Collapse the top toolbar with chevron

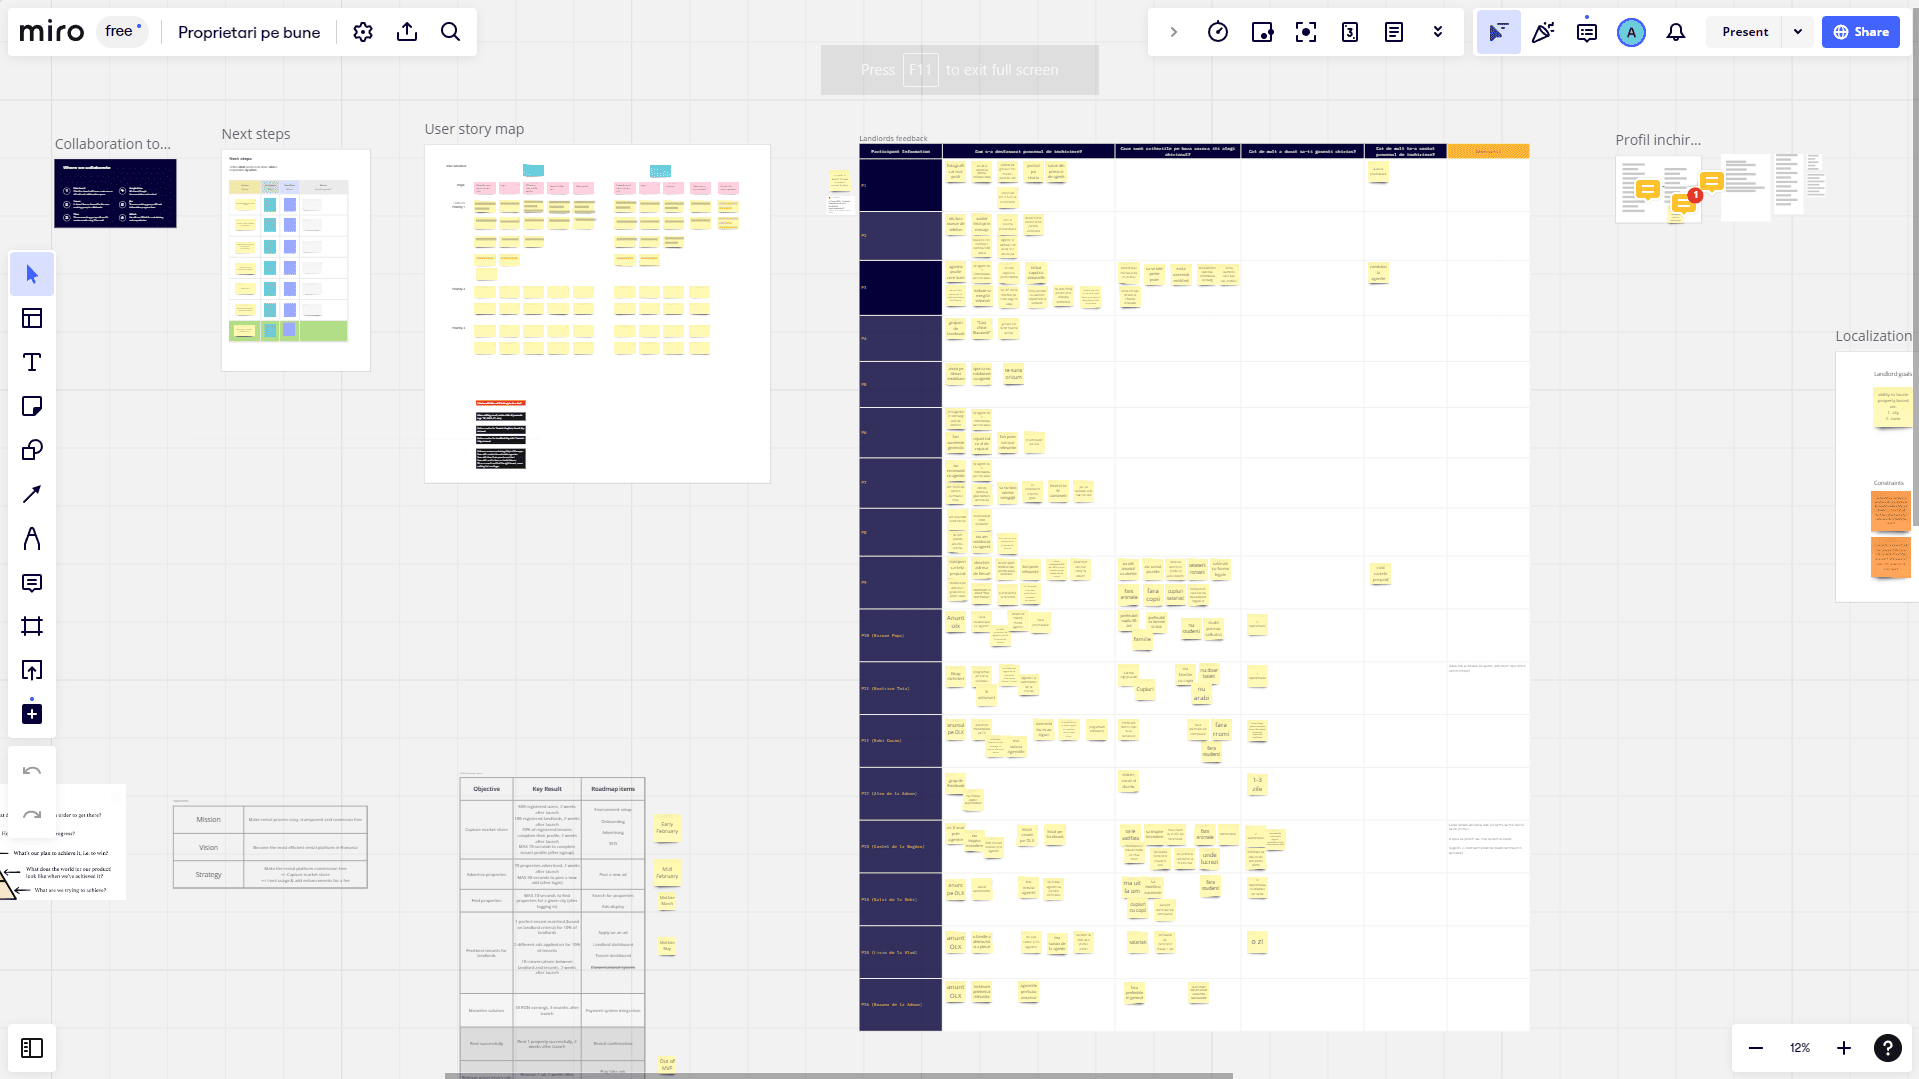1173,32
